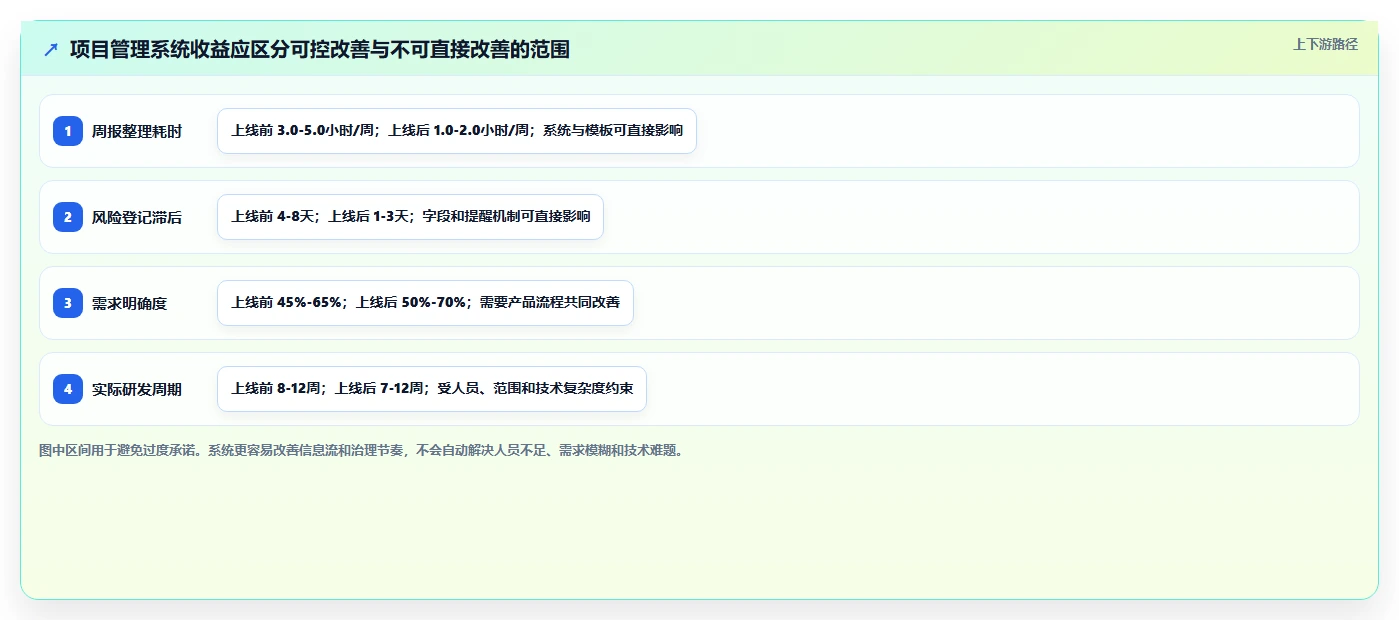Screen dimensions: 1399x620
Task: Click the 风险登记滞后 row label
Action: (x=137, y=217)
